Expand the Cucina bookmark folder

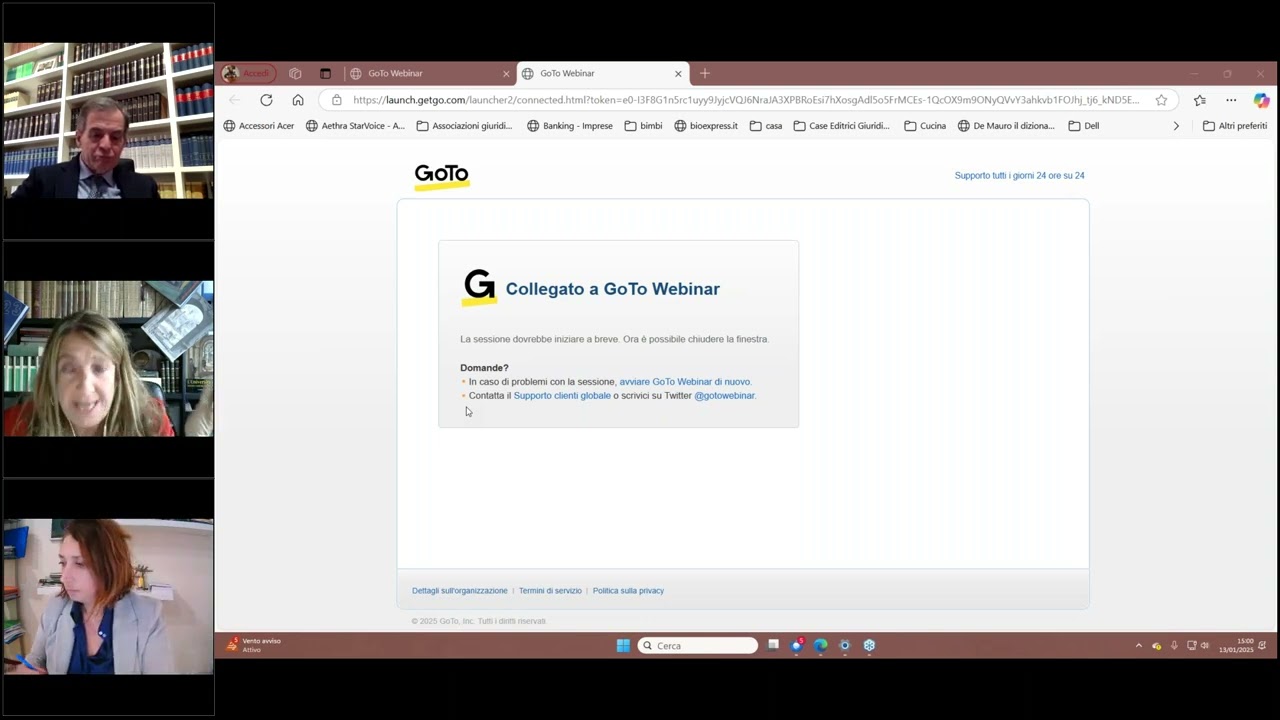pos(925,126)
